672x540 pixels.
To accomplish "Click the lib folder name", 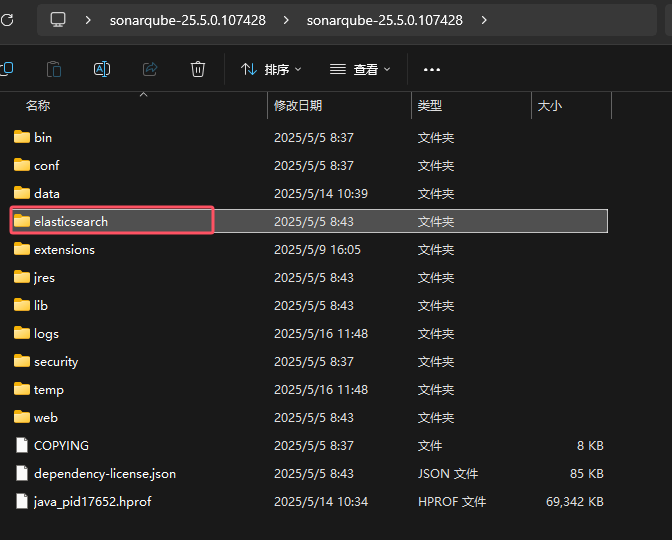I will pos(41,306).
